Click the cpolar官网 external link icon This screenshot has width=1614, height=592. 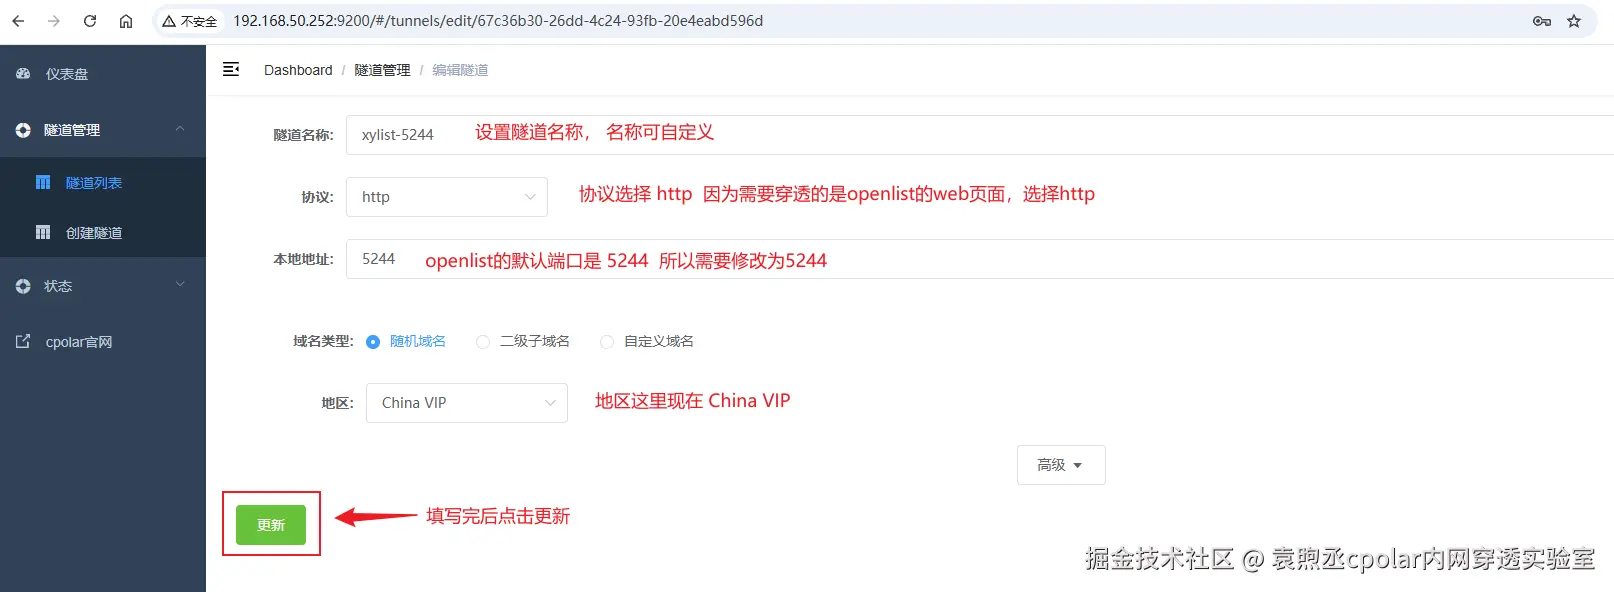23,341
